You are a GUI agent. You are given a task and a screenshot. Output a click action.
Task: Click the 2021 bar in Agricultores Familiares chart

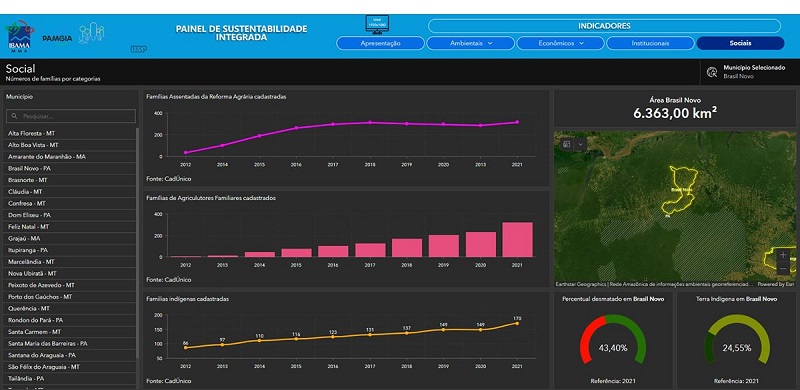[x=517, y=239]
